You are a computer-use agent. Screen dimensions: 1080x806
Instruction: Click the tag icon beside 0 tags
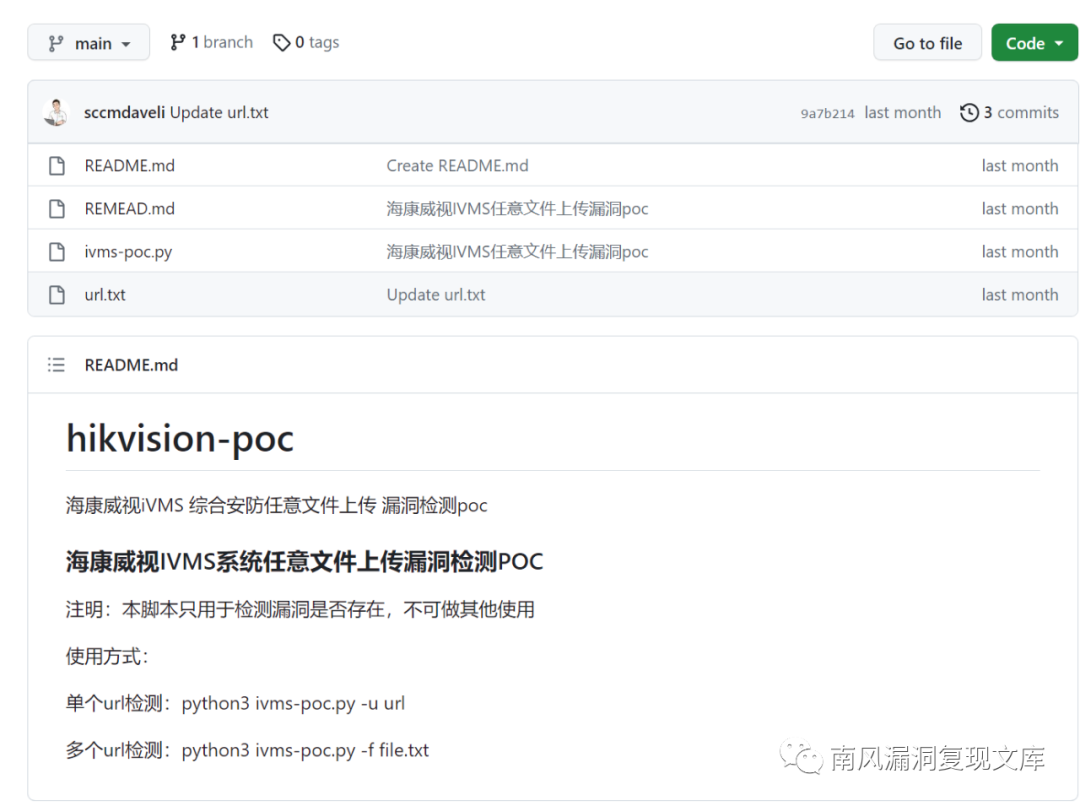coord(281,43)
